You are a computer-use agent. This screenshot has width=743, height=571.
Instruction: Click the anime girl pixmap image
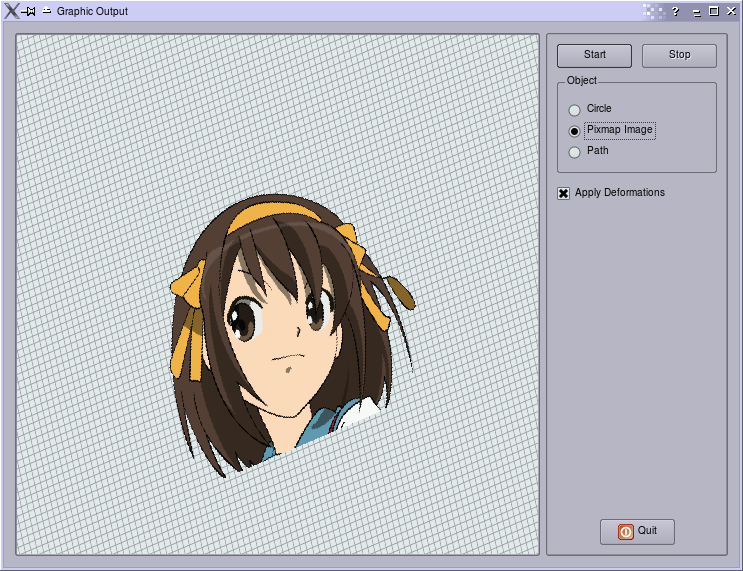pos(291,334)
